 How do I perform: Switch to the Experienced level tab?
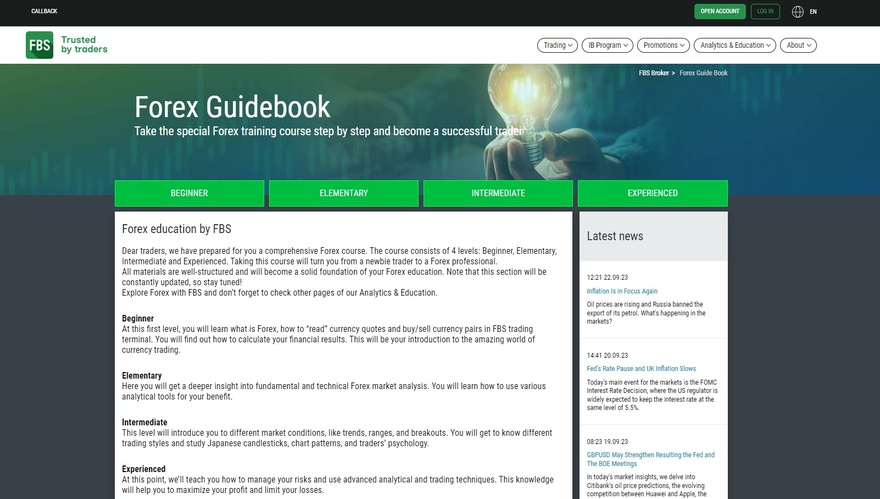pos(653,193)
